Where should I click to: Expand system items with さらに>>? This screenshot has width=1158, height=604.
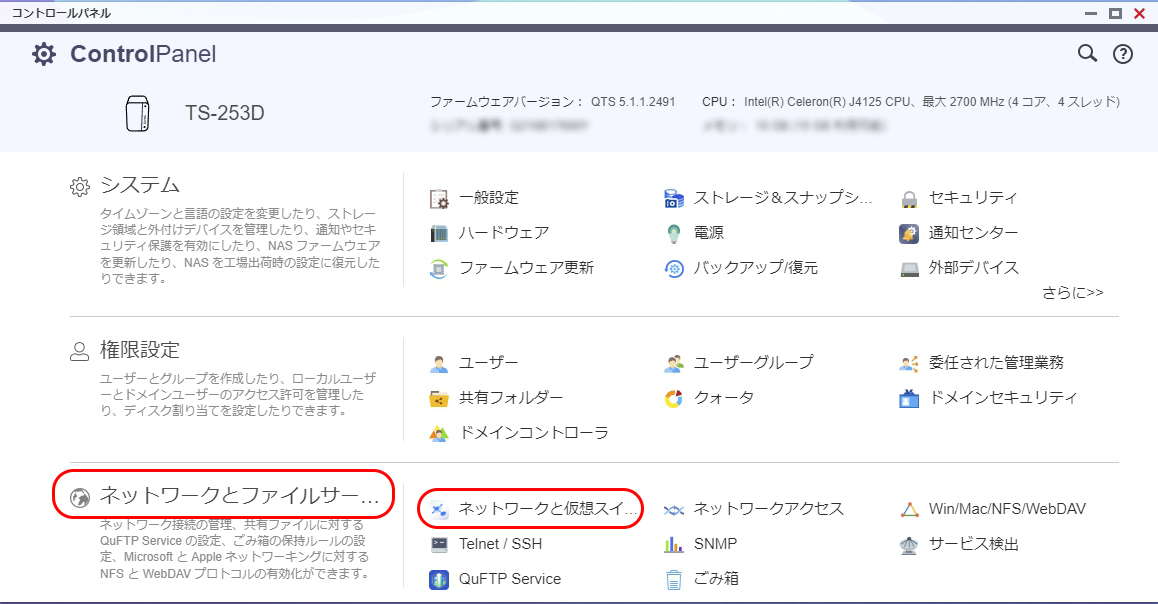[1072, 293]
